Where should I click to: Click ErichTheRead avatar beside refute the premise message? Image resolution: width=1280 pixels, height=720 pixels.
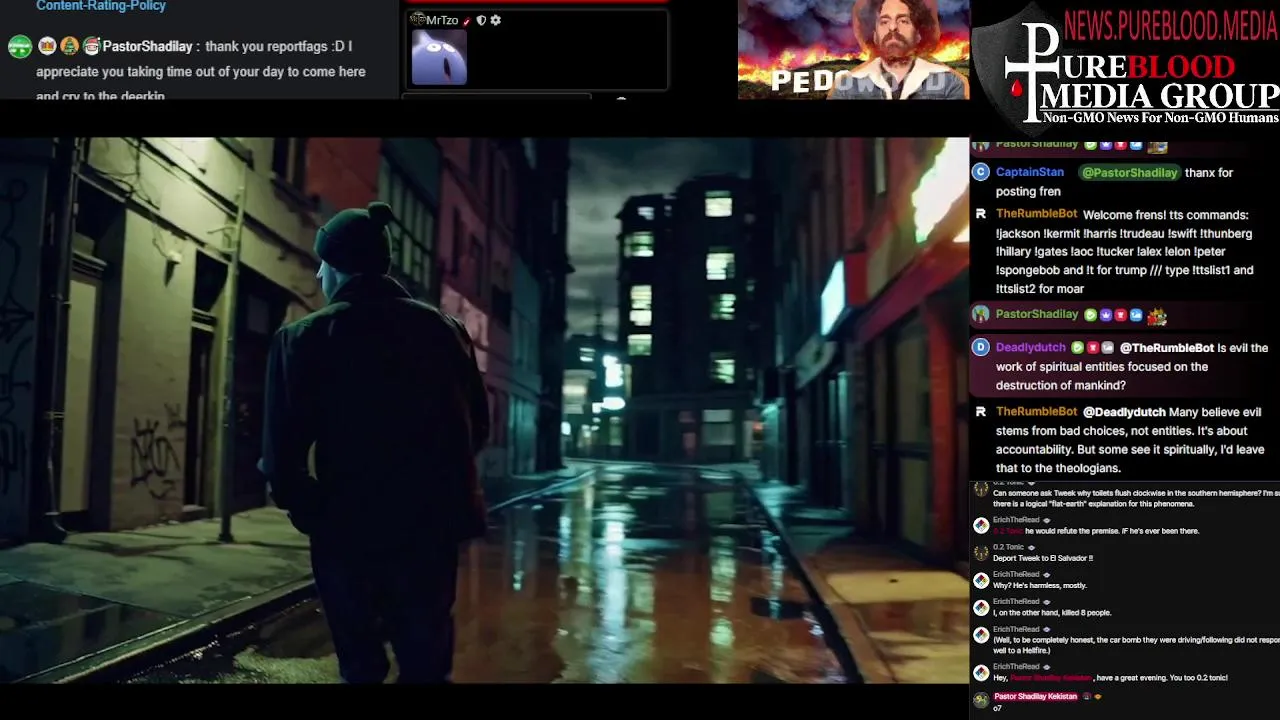(981, 525)
